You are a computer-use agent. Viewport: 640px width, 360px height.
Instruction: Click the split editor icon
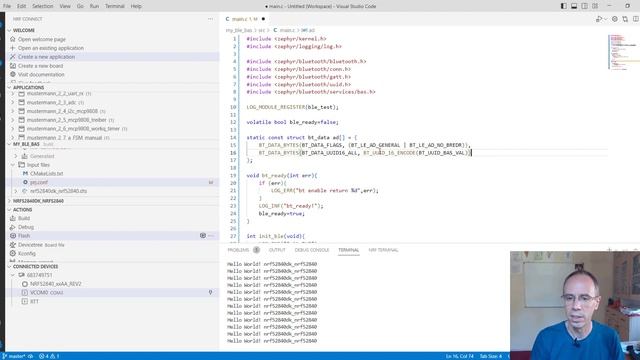click(636, 19)
